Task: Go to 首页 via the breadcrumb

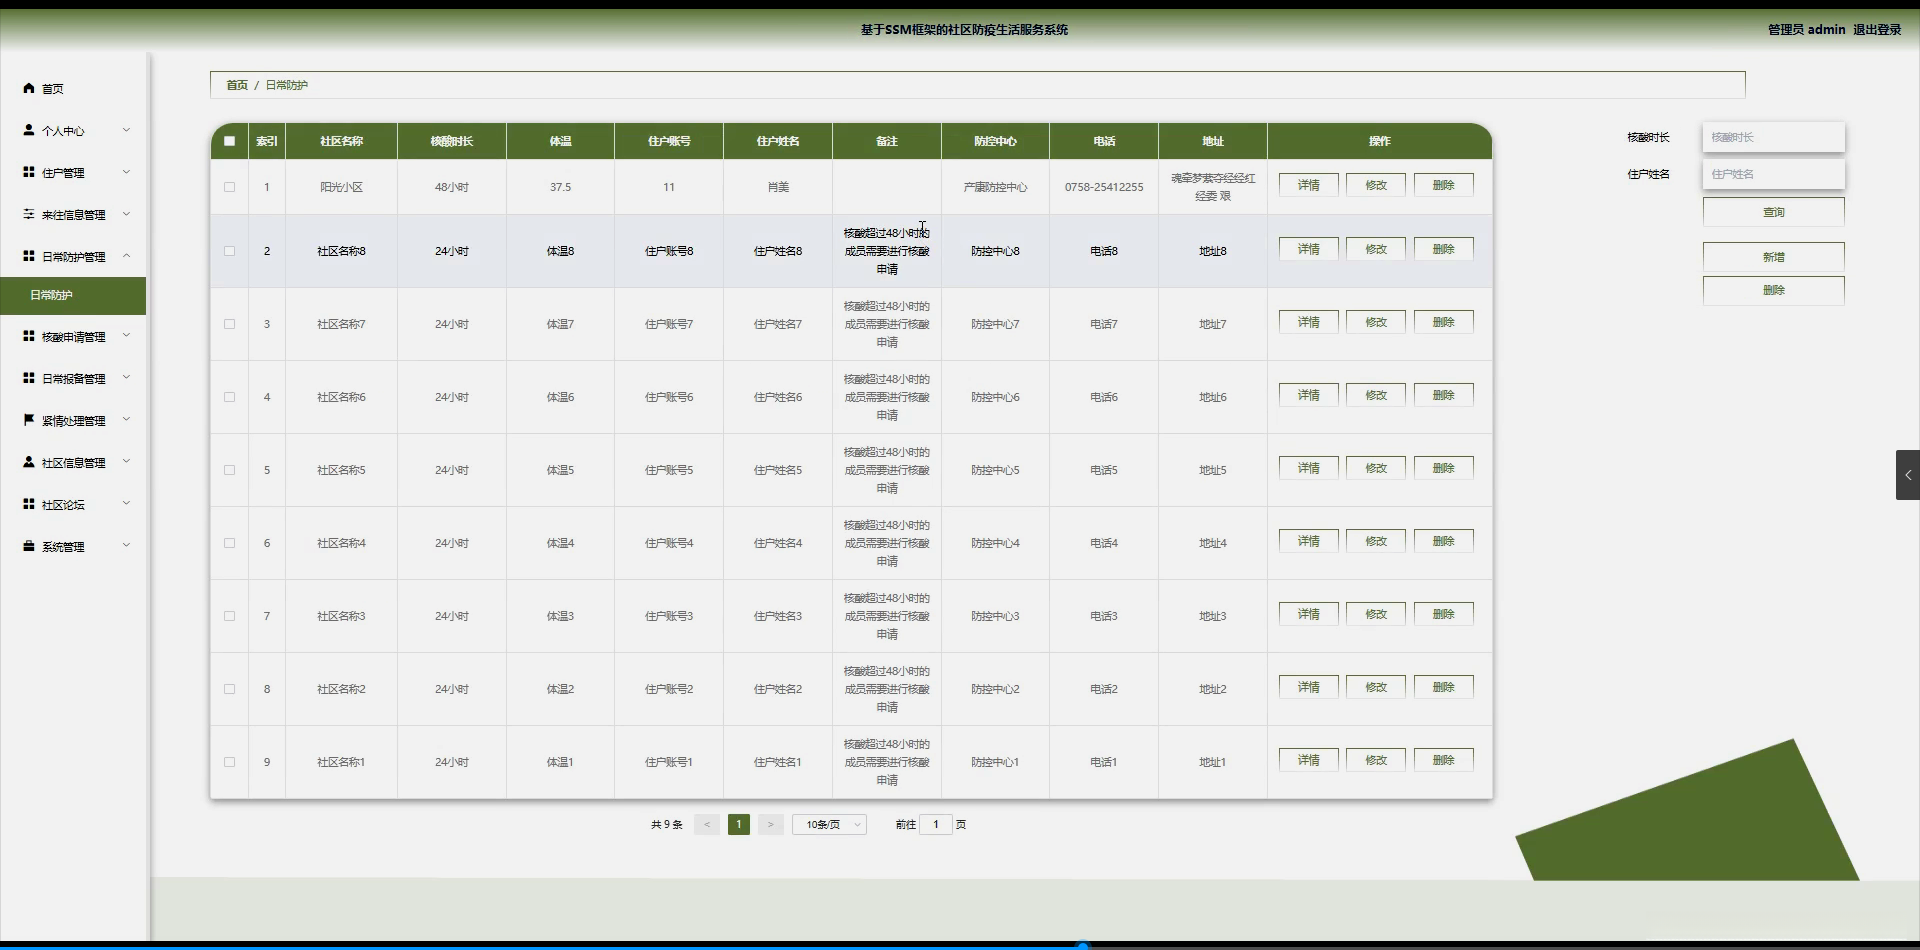Action: [x=237, y=85]
